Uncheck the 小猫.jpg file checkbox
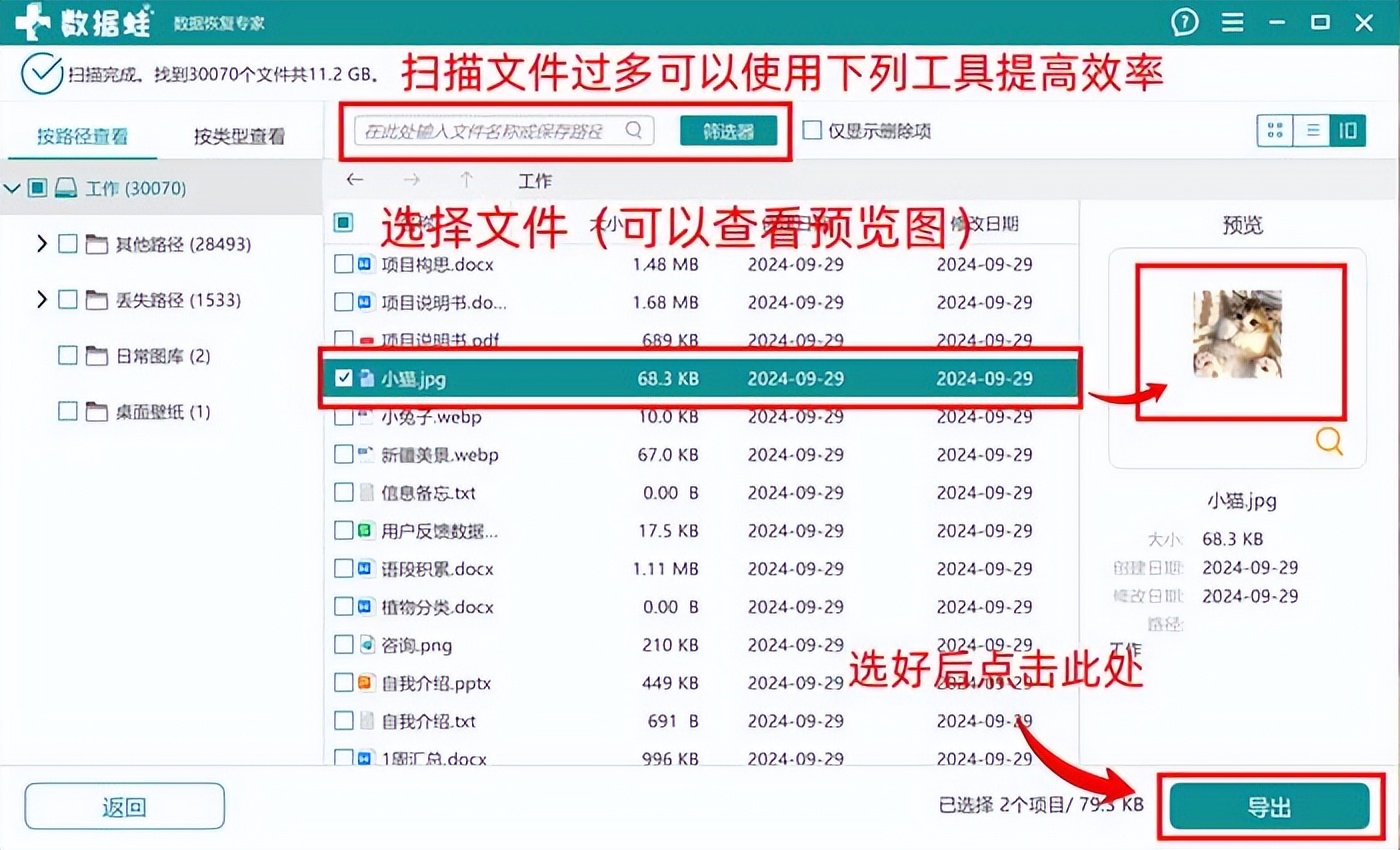Viewport: 1400px width, 850px height. click(343, 379)
